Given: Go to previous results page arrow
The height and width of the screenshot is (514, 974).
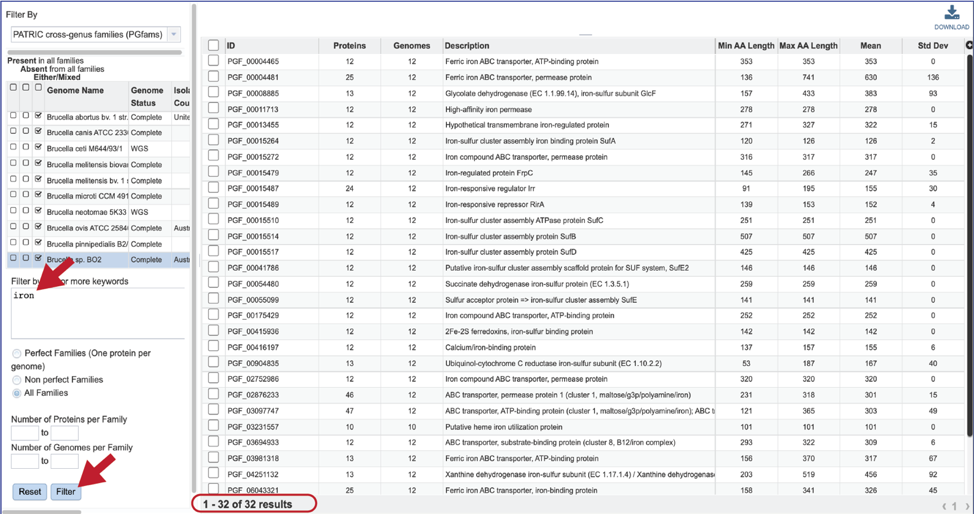Looking at the screenshot, I should coord(945,506).
